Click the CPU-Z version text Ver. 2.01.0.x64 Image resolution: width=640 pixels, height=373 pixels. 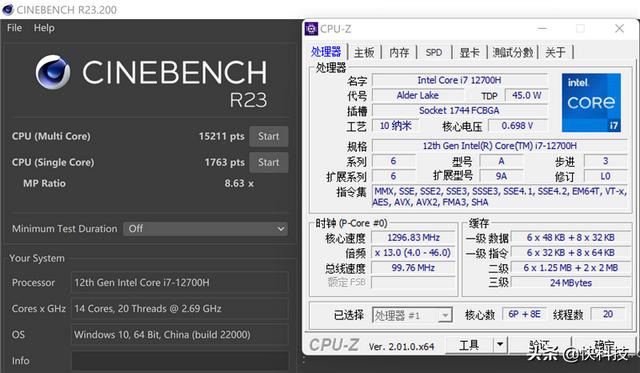(x=401, y=347)
